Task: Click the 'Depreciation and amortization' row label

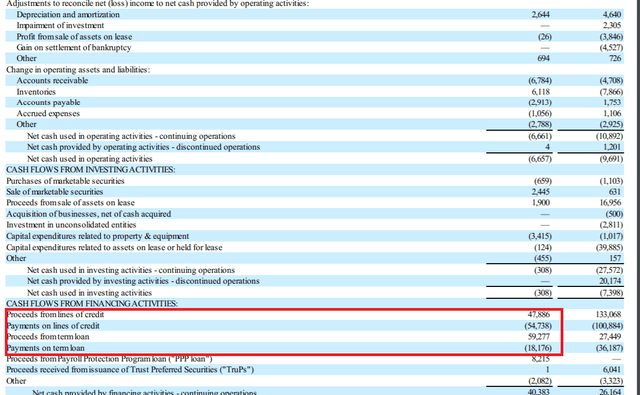Action: (x=68, y=15)
